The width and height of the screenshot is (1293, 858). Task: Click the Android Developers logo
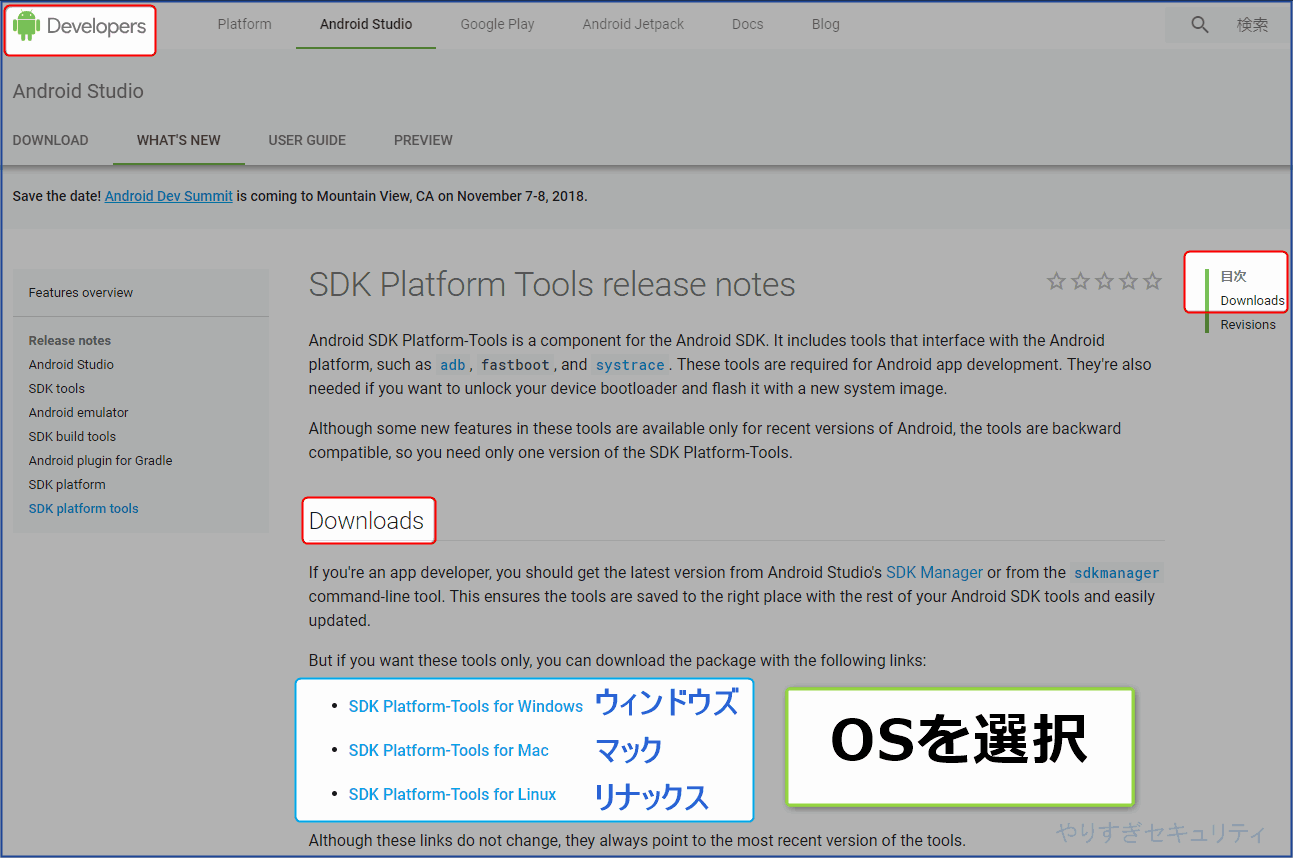tap(81, 27)
